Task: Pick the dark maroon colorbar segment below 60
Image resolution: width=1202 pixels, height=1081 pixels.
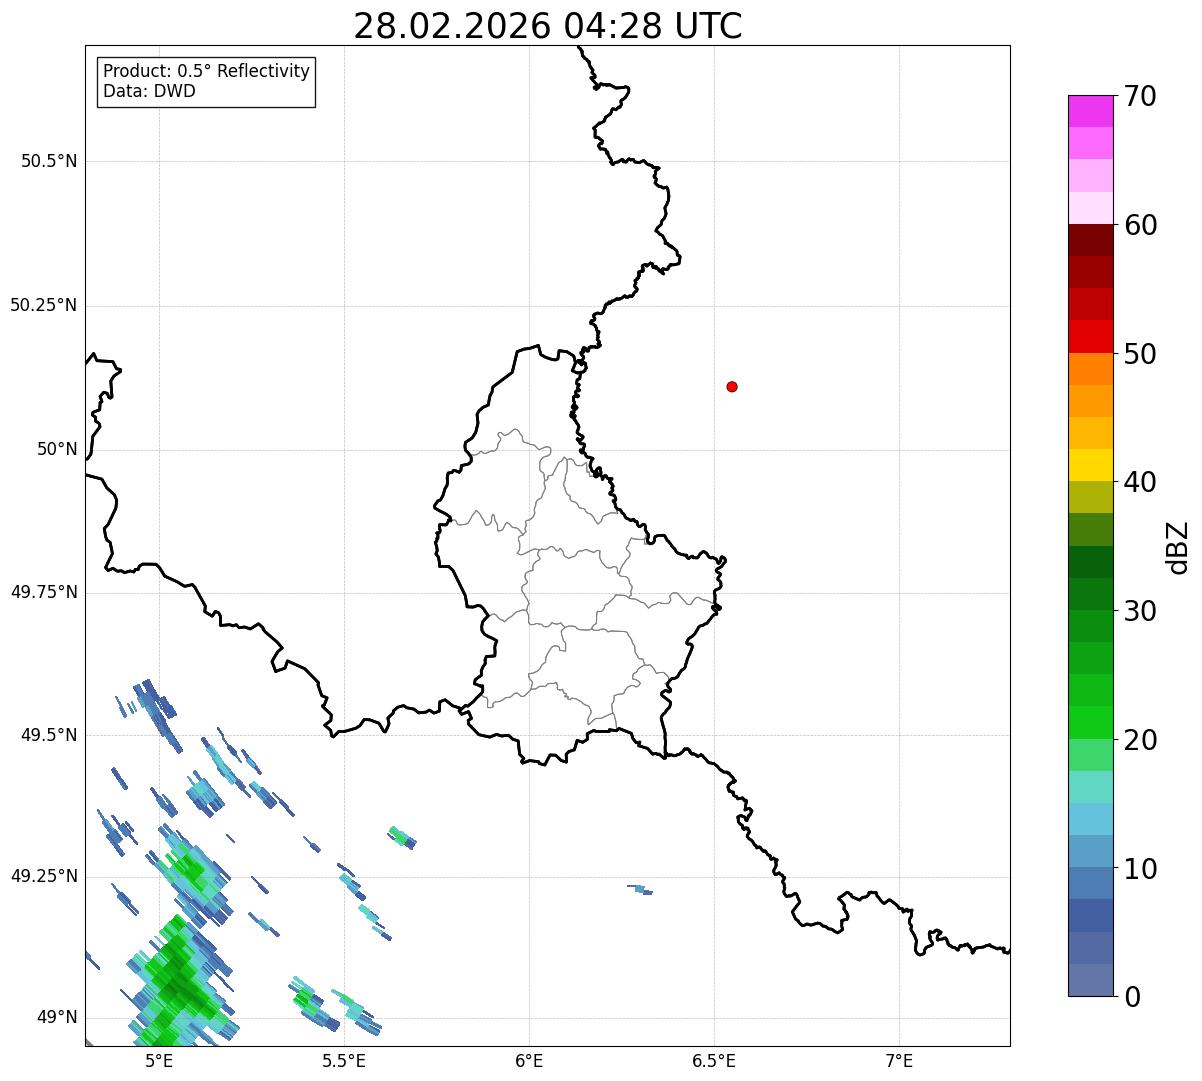Action: [1090, 240]
